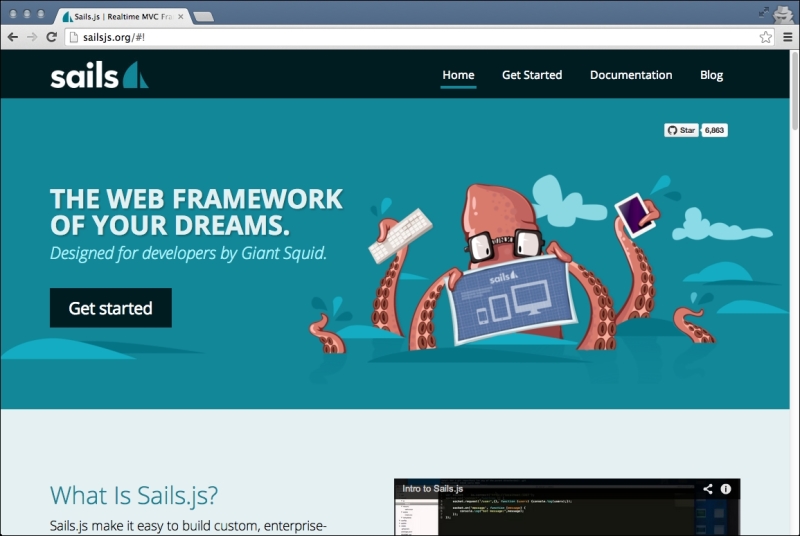This screenshot has width=800, height=536.
Task: Click the 6,863 star count
Action: (x=714, y=130)
